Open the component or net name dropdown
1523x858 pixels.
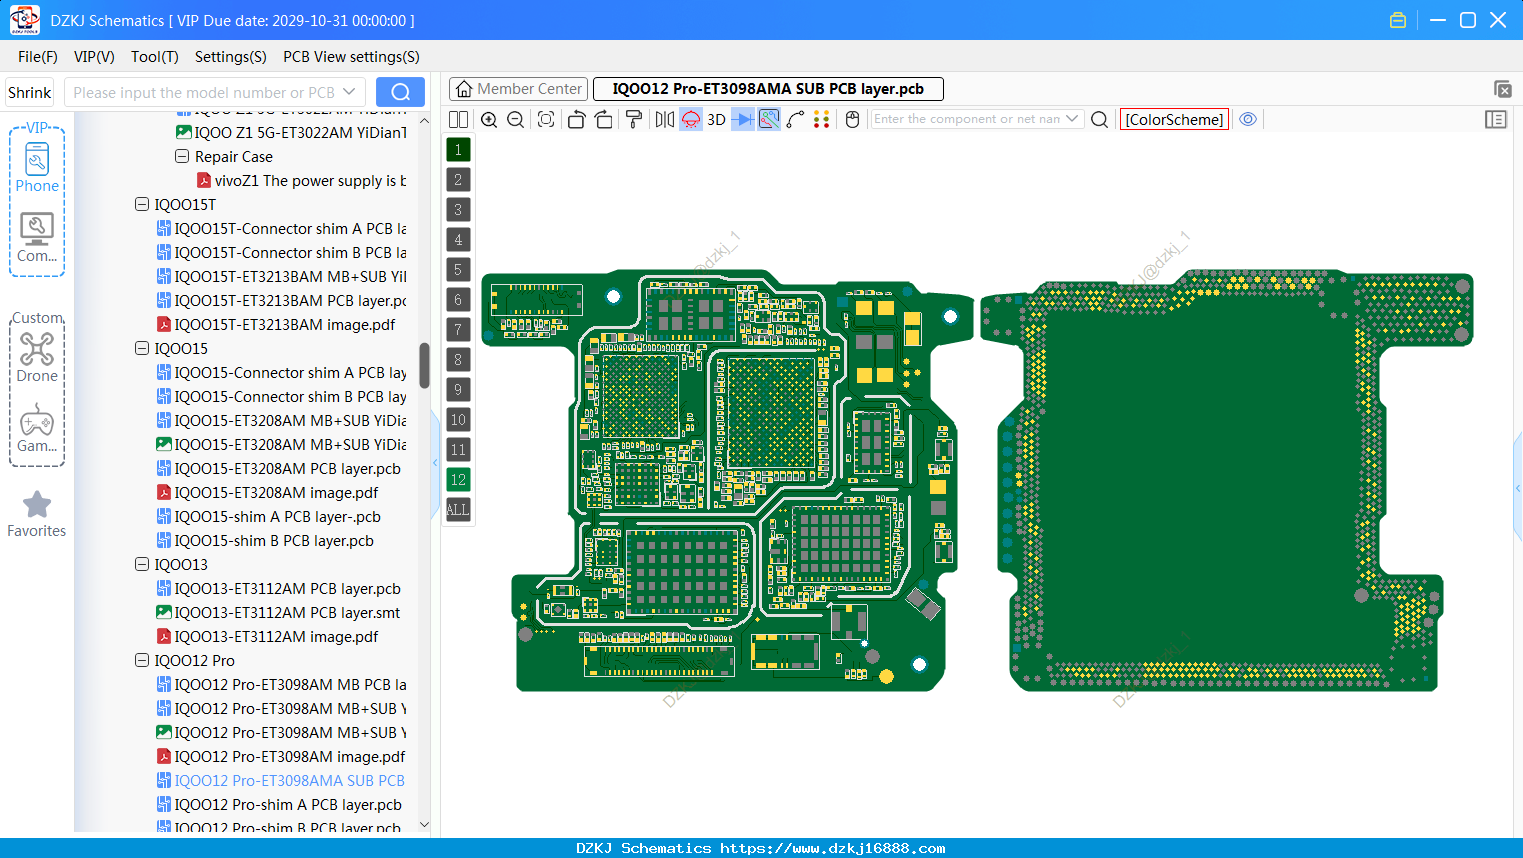[x=1072, y=119]
